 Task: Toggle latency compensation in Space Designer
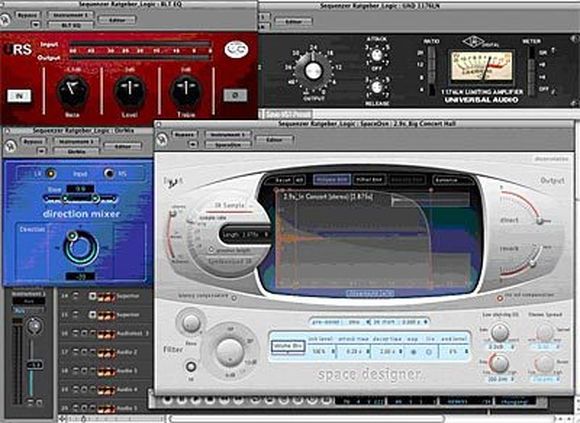[234, 297]
